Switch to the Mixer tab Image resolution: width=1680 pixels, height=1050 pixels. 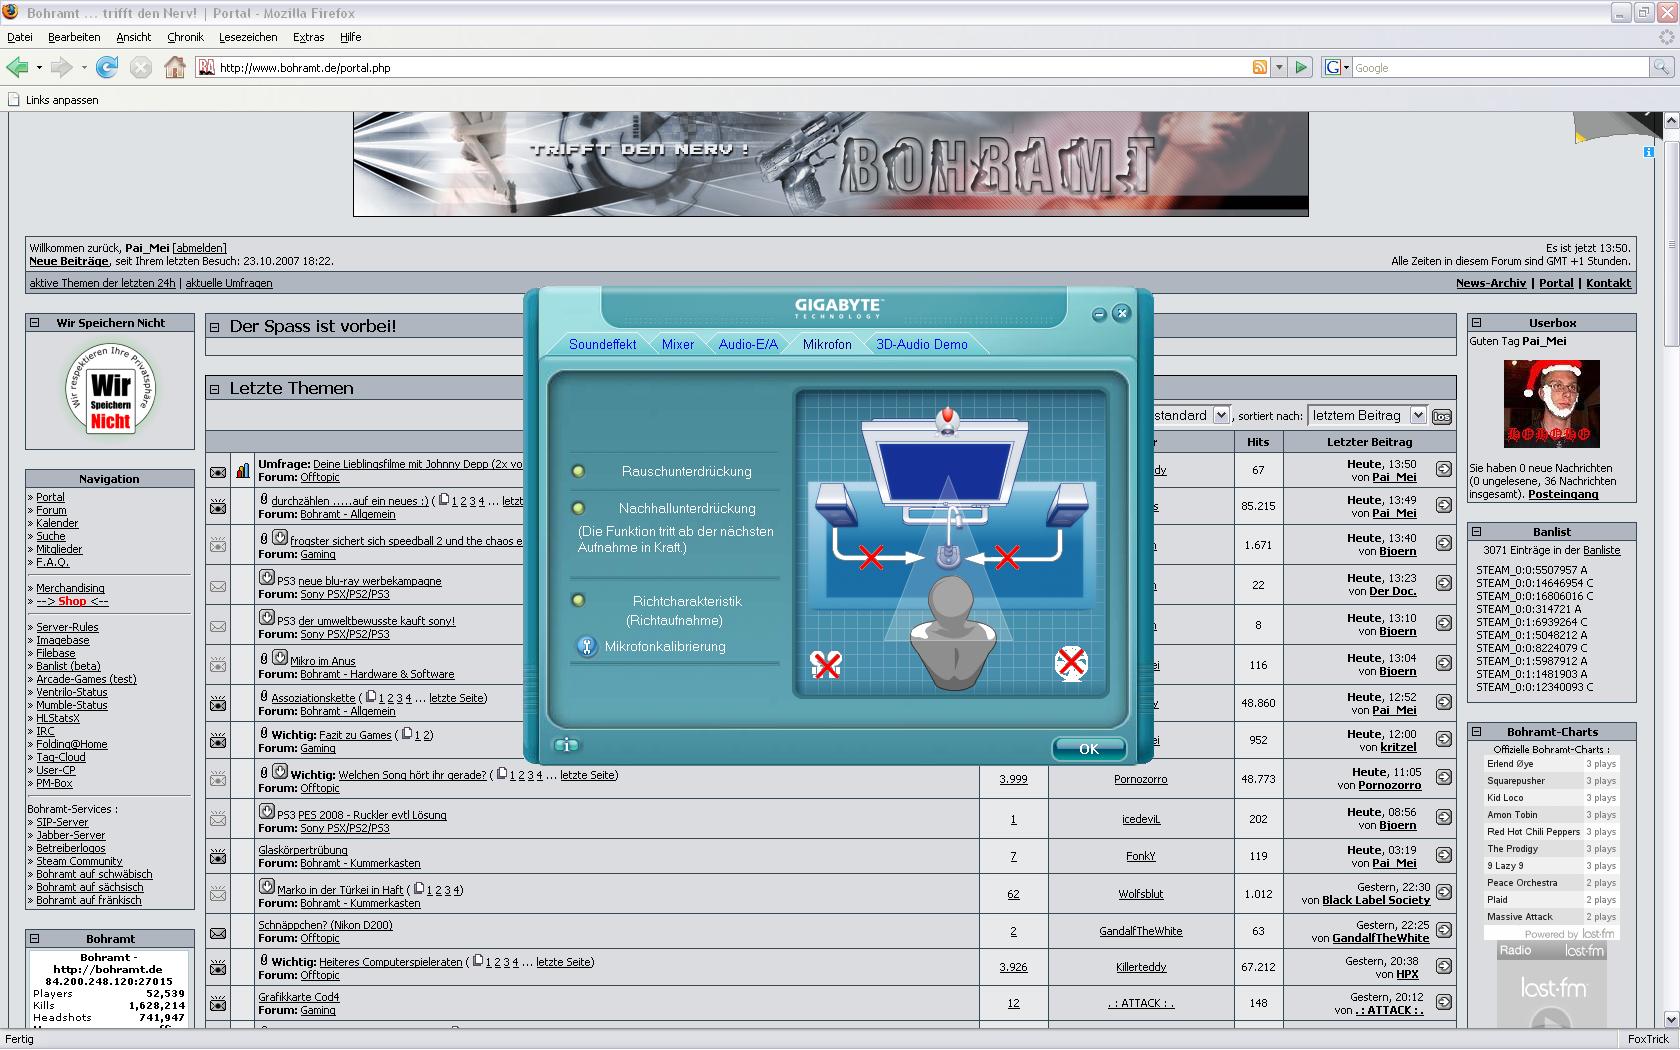click(x=677, y=344)
